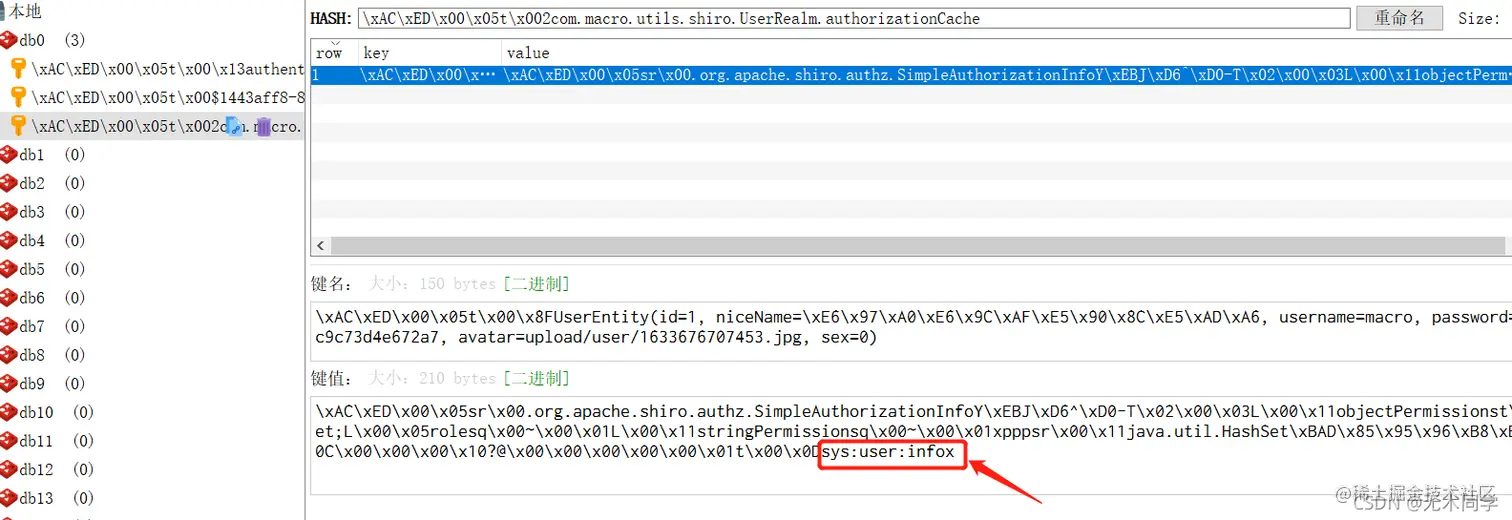Click the 本地 connection server icon
Screen dimensions: 1512x520
point(3,12)
